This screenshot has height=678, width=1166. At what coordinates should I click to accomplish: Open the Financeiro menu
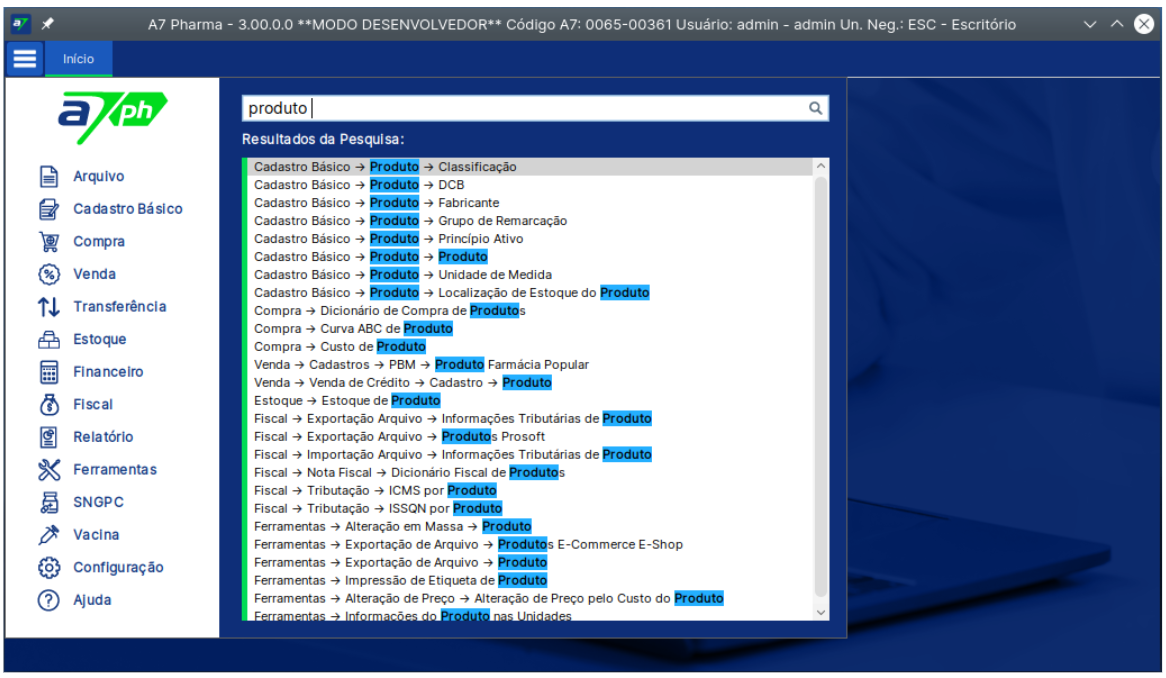(108, 372)
